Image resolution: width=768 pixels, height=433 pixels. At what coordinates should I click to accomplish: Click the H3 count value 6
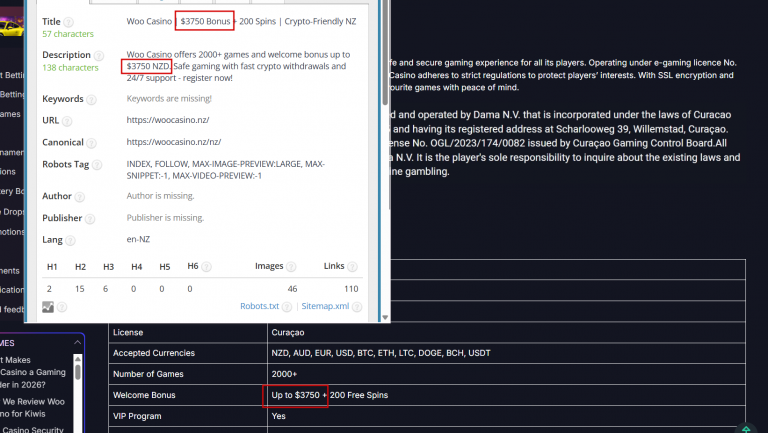click(105, 289)
